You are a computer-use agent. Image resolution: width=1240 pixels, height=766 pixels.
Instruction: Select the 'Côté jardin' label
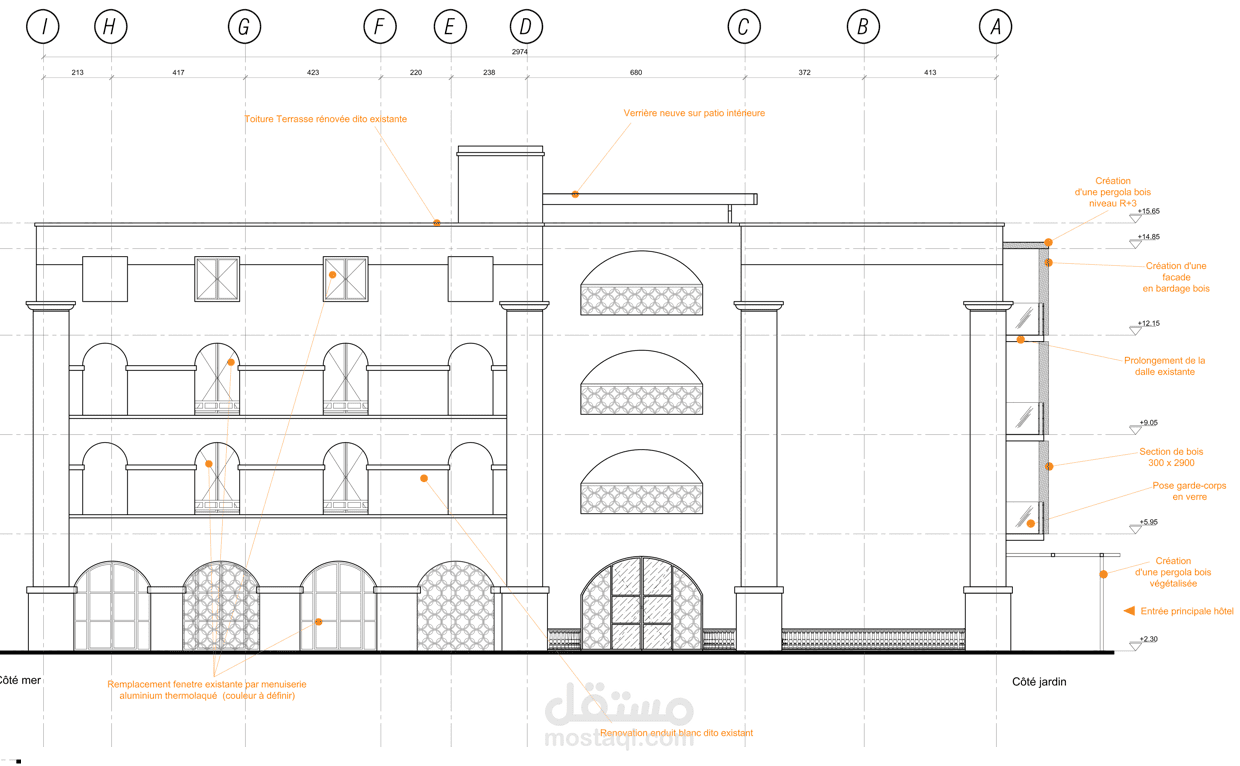pyautogui.click(x=1039, y=682)
